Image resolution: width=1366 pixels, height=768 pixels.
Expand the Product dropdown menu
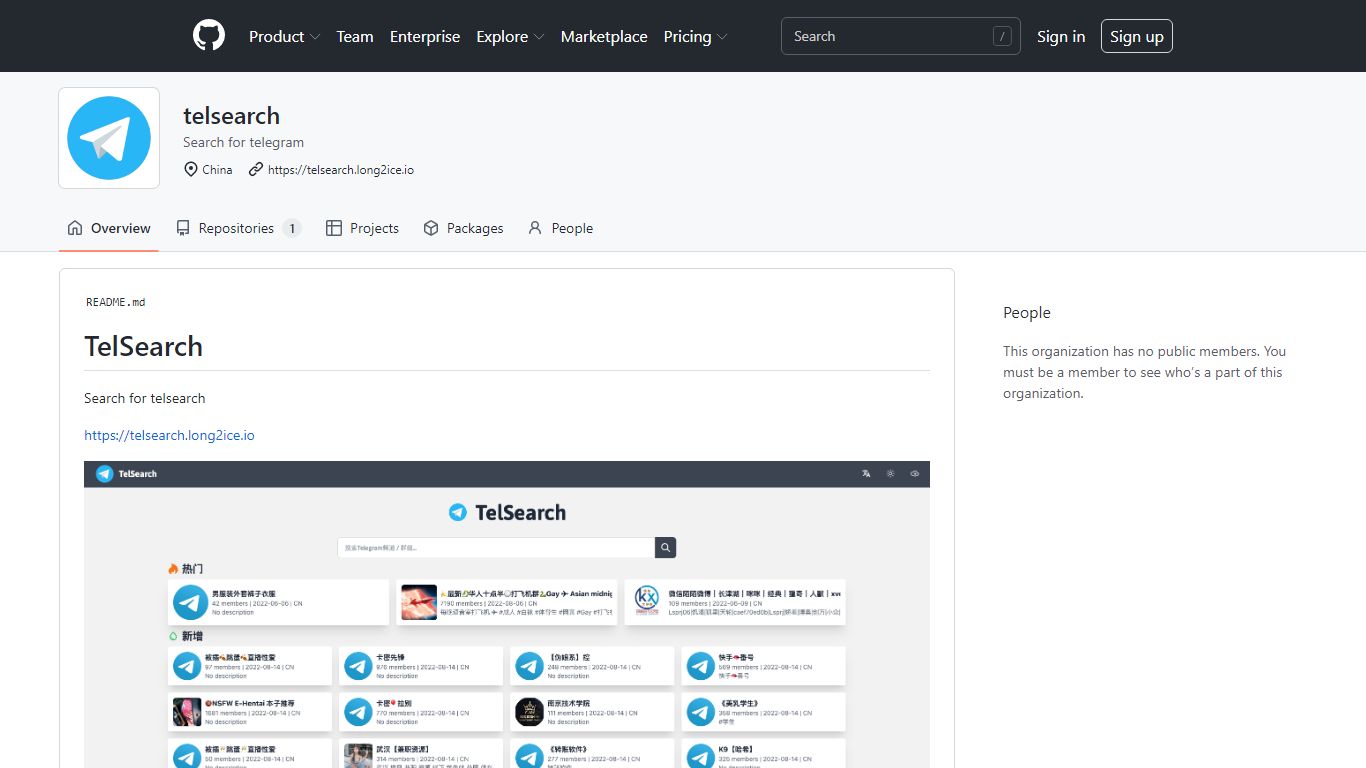284,36
